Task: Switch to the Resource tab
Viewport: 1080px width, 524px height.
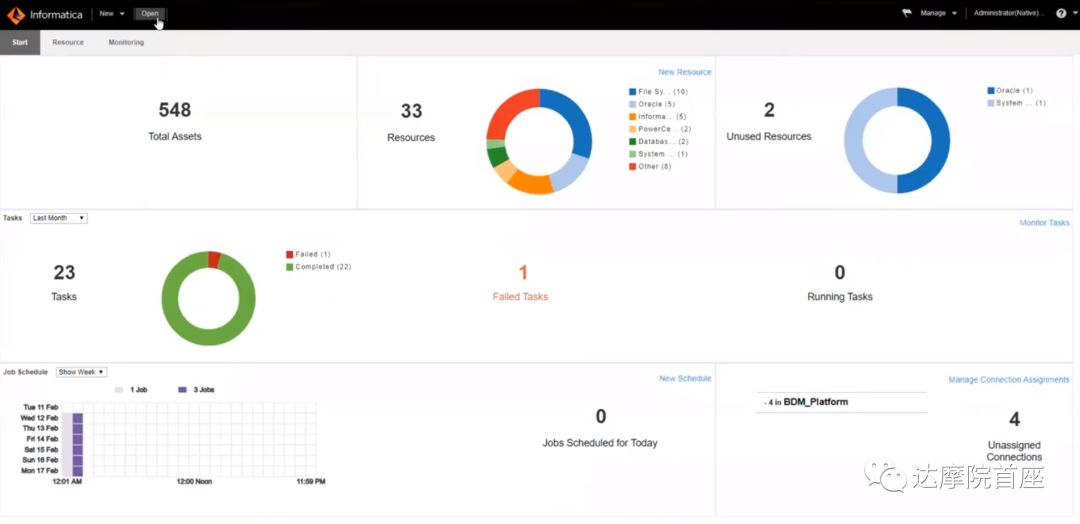Action: [x=68, y=43]
